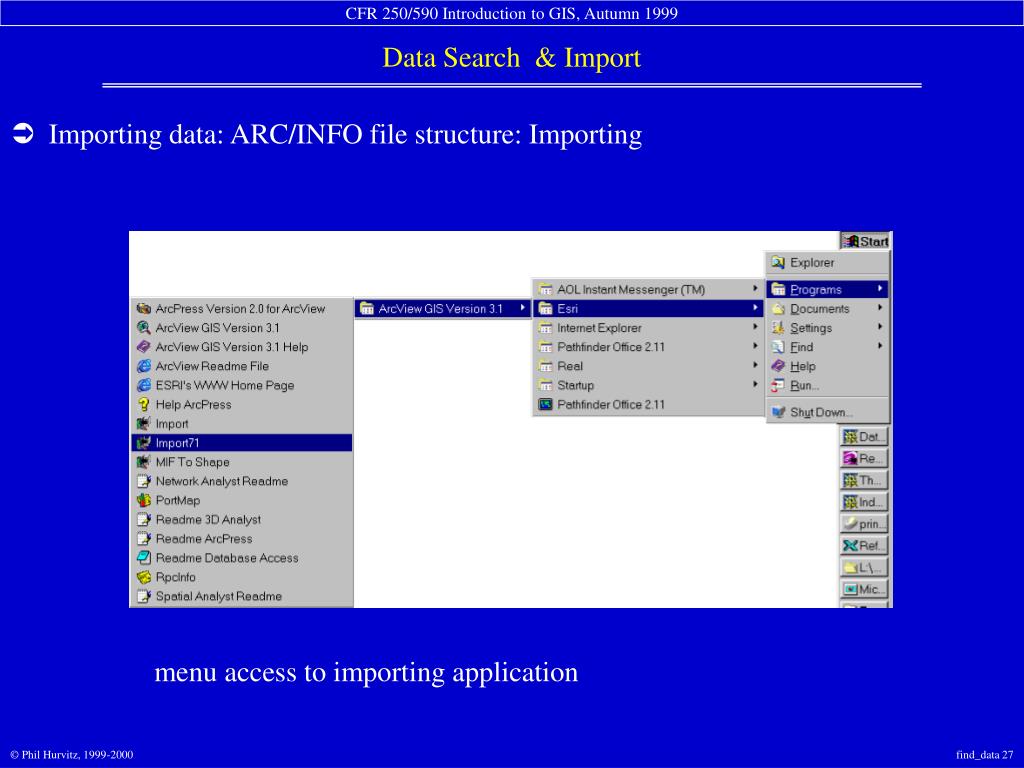Click the Documents folder icon

[778, 308]
